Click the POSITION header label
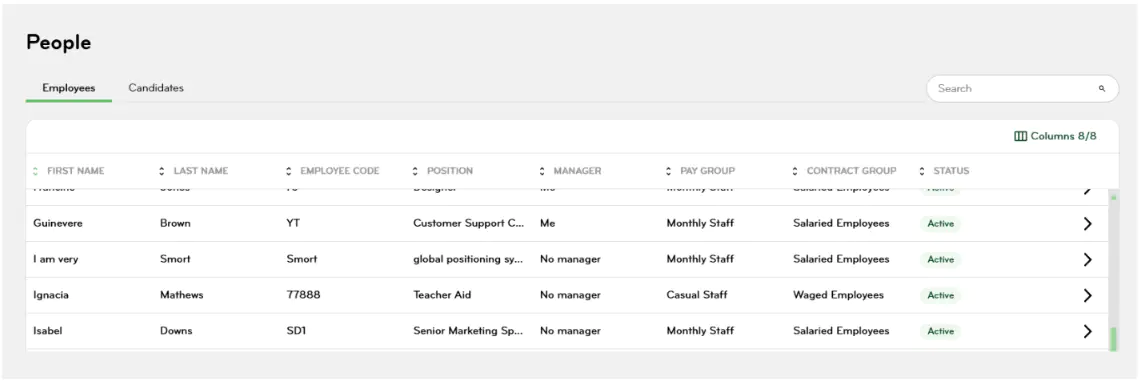The image size is (1140, 381). coord(450,171)
